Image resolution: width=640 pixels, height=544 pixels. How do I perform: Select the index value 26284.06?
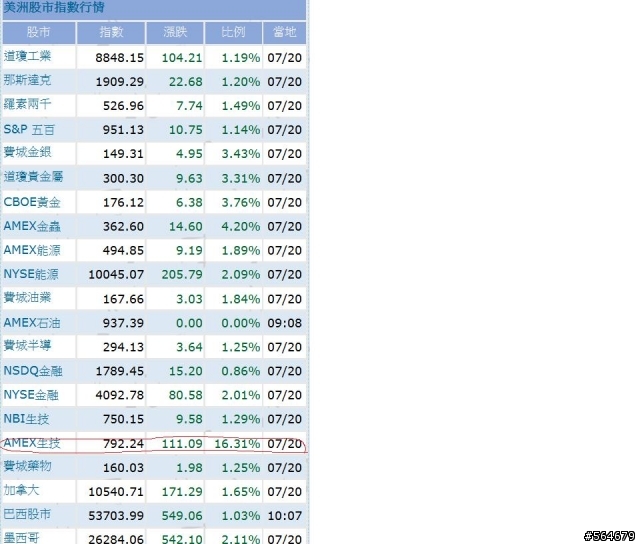coord(116,539)
